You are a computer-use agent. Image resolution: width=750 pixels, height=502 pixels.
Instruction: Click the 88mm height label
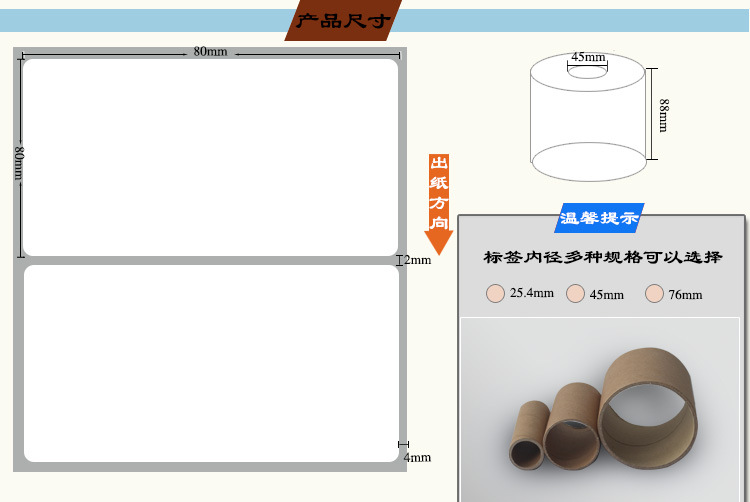[662, 114]
